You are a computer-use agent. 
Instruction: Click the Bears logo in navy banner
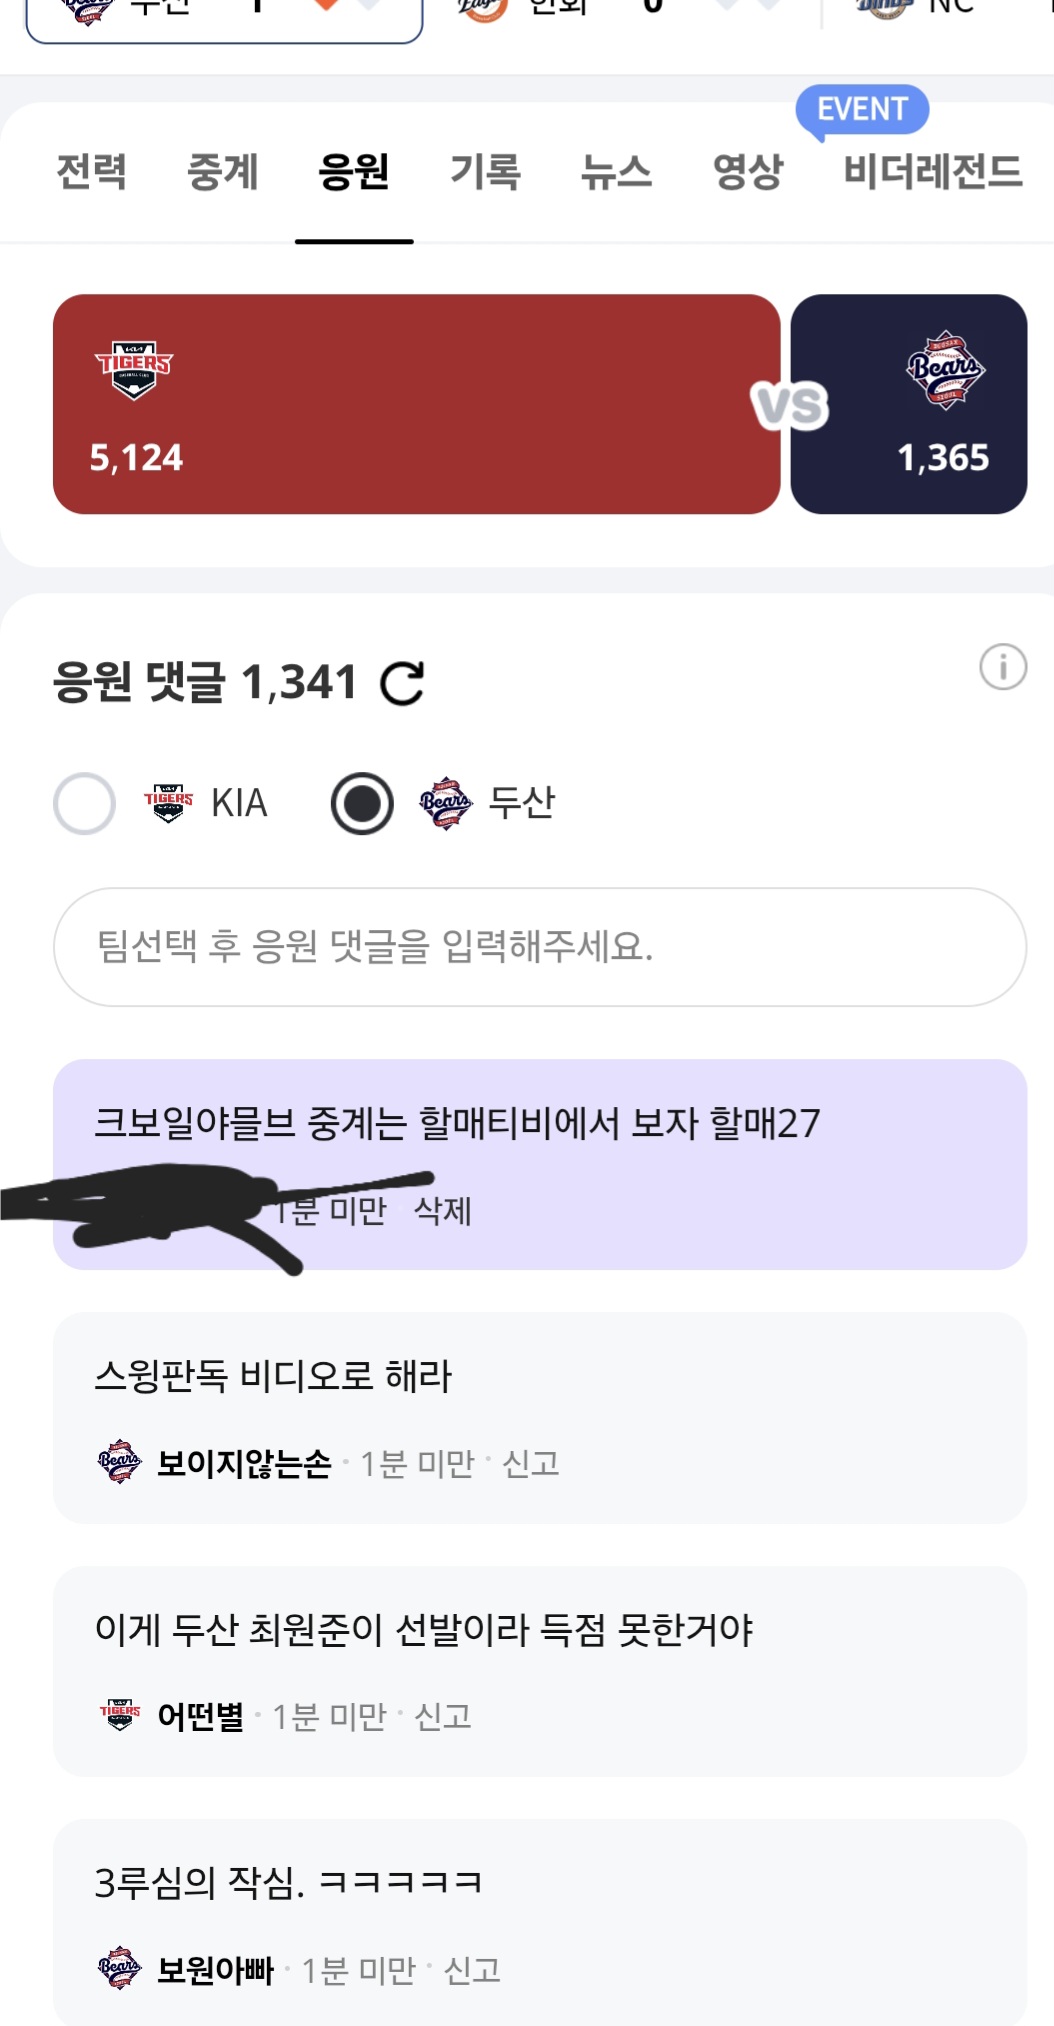click(x=945, y=369)
